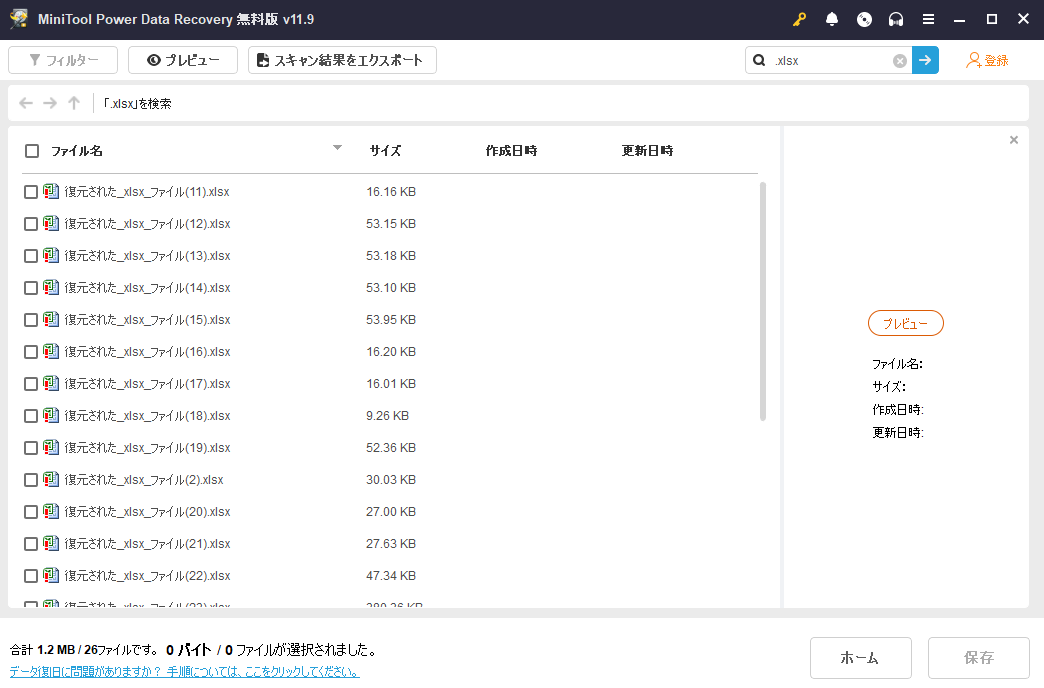
Task: Click the toolbar プレビュー button
Action: click(x=183, y=60)
